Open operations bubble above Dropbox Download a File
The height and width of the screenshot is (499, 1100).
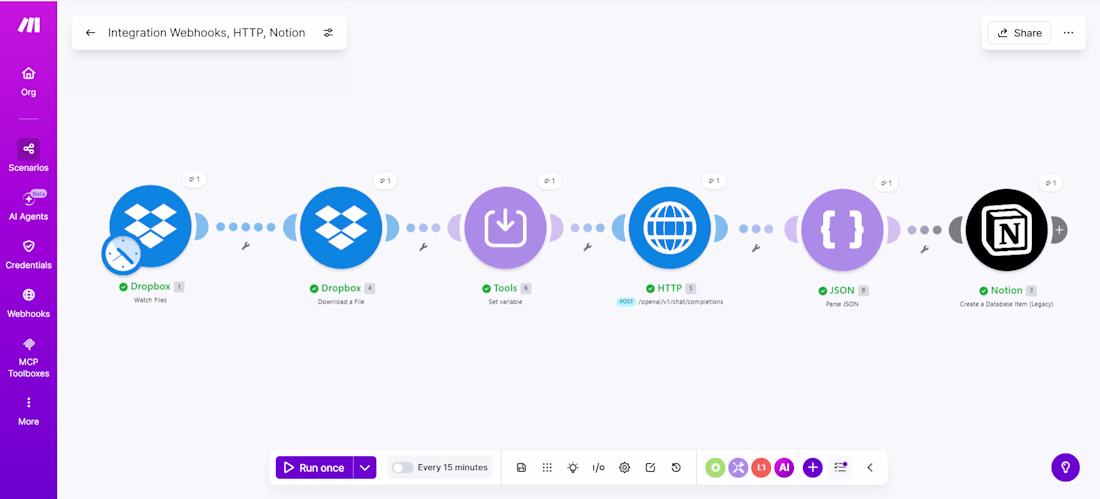(x=385, y=180)
